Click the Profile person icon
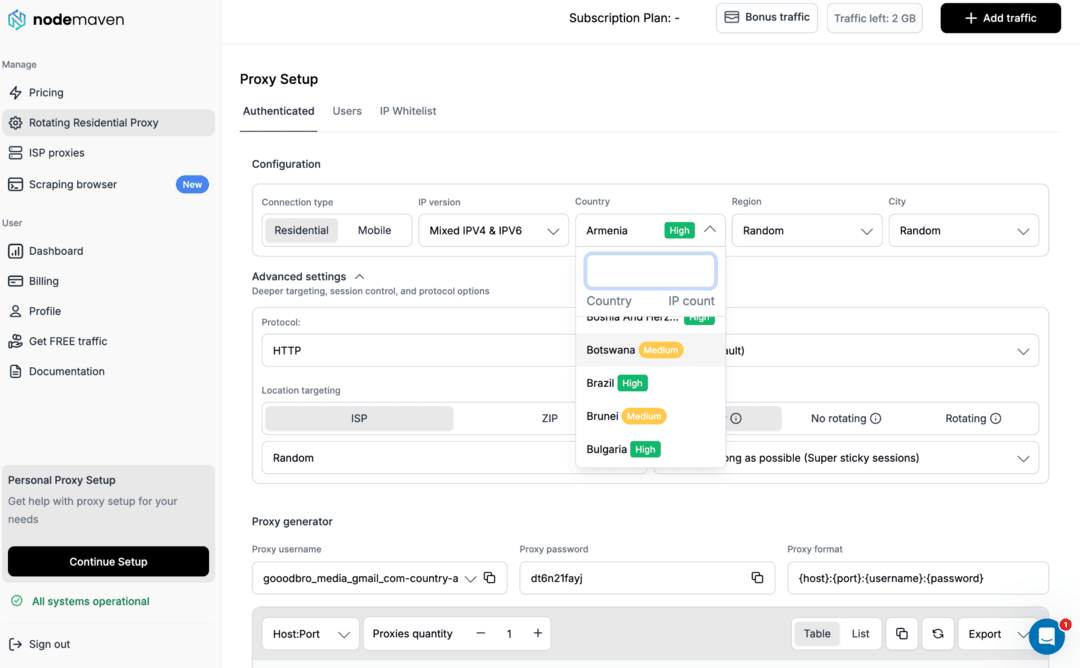 pyautogui.click(x=15, y=311)
